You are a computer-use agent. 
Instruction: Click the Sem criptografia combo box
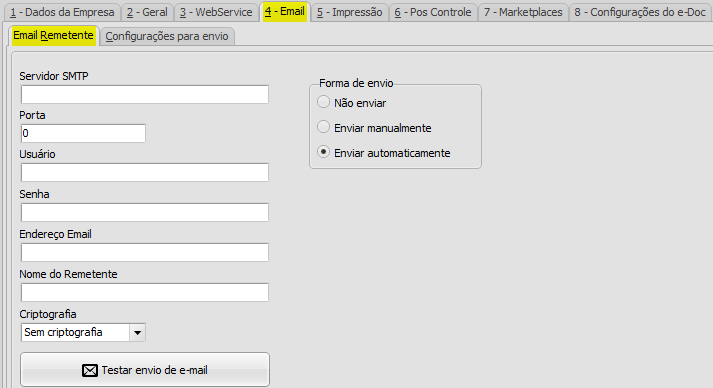[83, 333]
